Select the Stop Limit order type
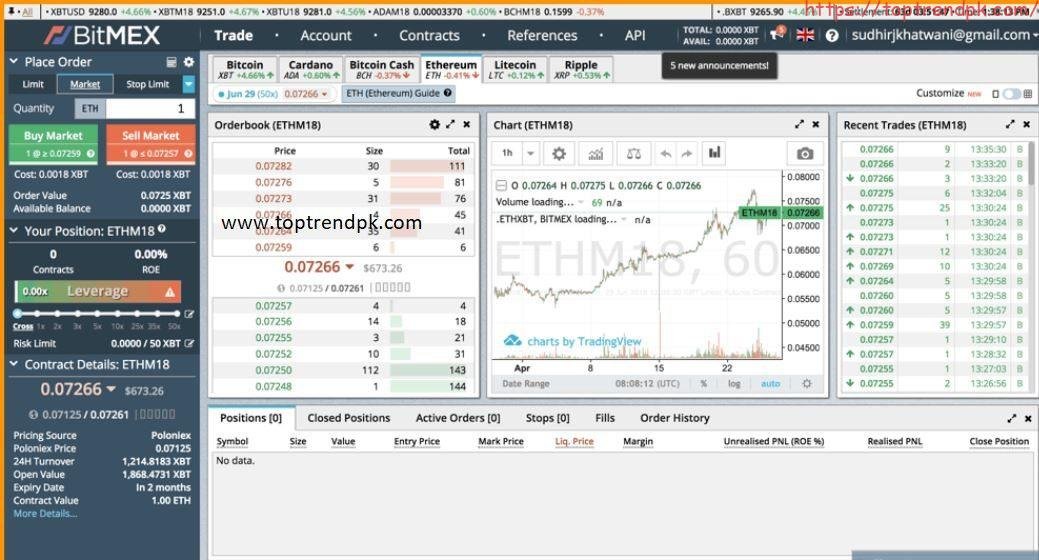 click(147, 84)
